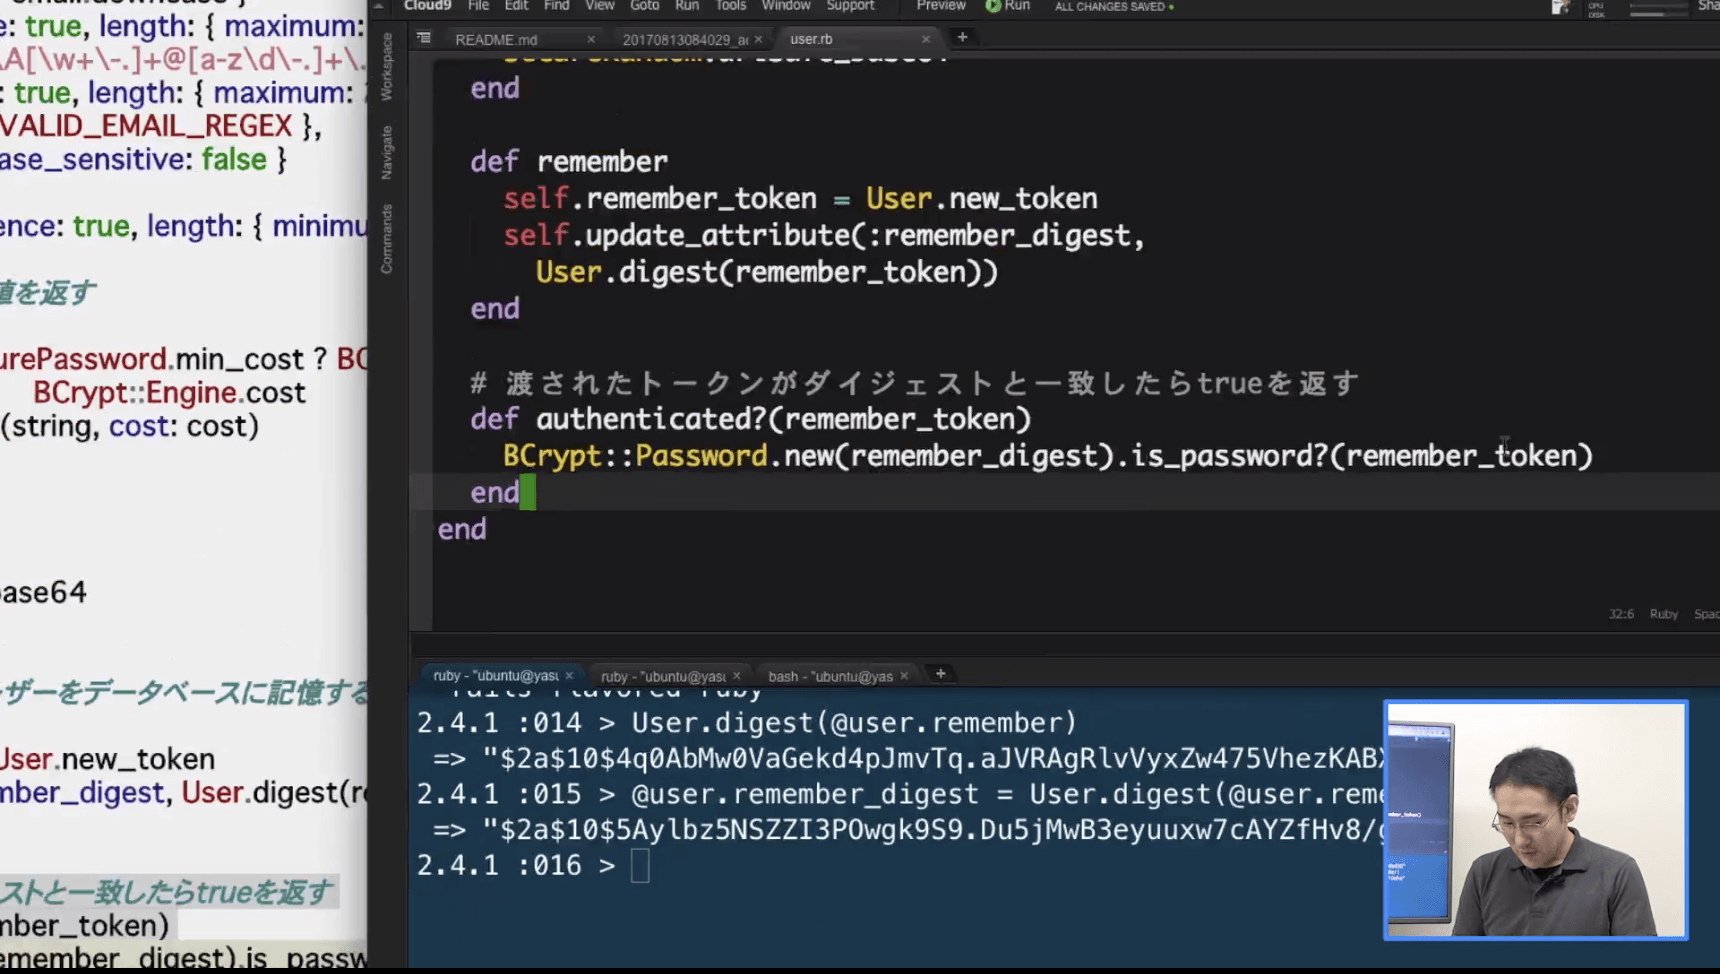Image resolution: width=1720 pixels, height=974 pixels.
Task: Click the Cloud9 logo menu
Action: 427,6
